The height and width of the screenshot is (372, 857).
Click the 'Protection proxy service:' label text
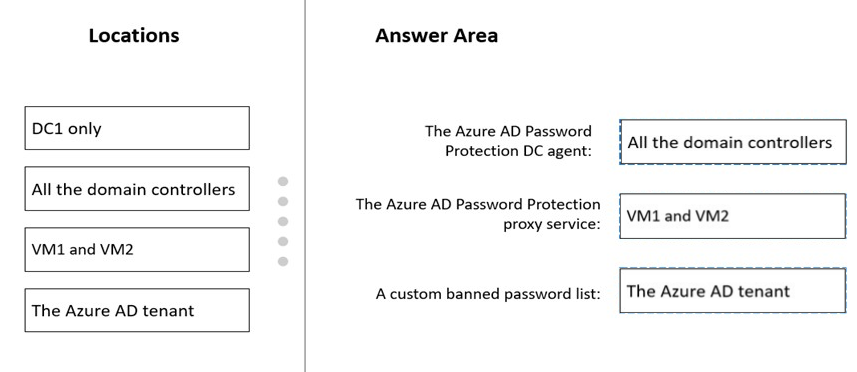pos(478,214)
